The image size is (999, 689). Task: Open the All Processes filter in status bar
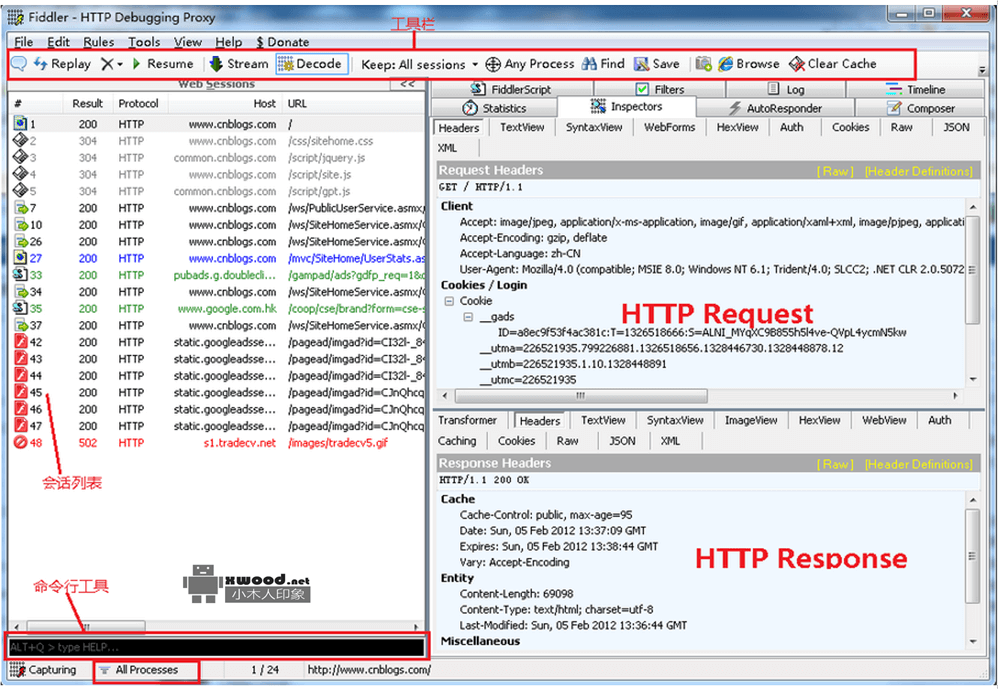[x=147, y=670]
